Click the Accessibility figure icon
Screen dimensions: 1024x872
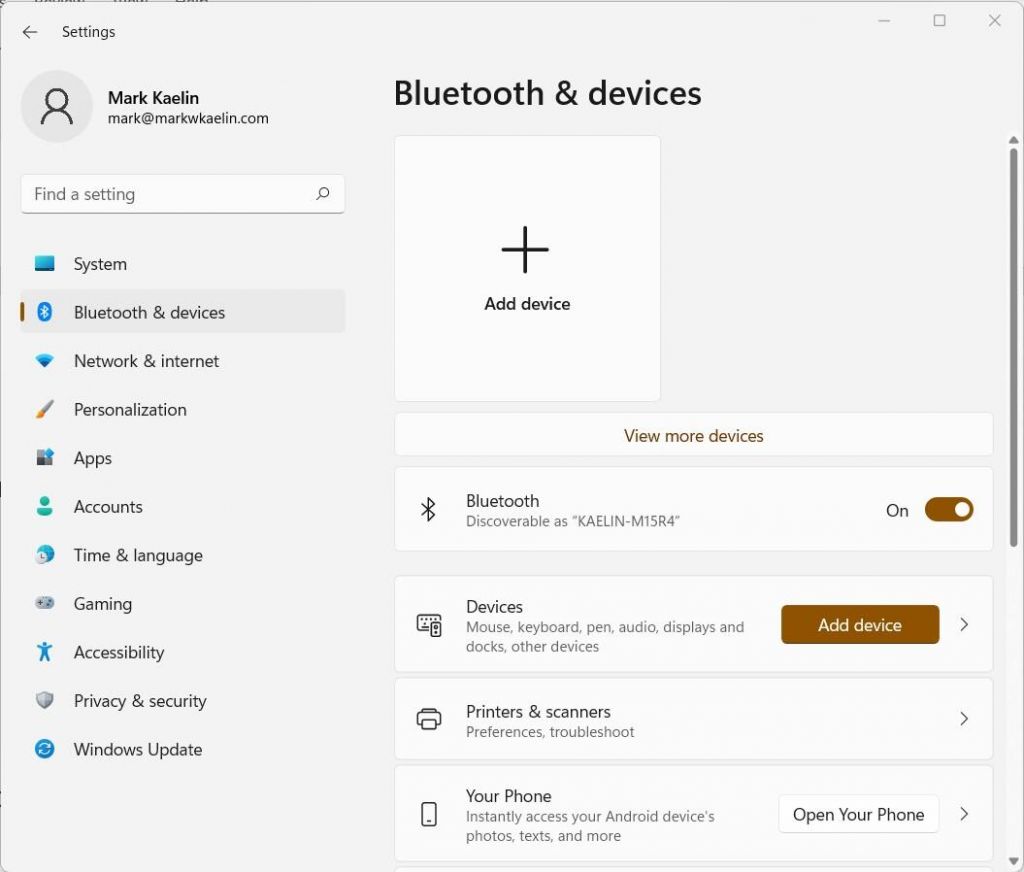coord(45,652)
